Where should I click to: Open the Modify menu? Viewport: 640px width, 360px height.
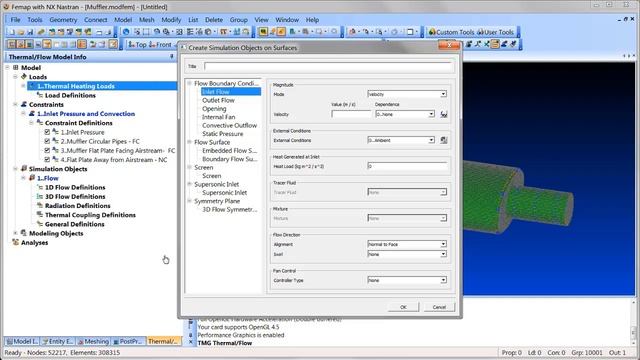(171, 20)
